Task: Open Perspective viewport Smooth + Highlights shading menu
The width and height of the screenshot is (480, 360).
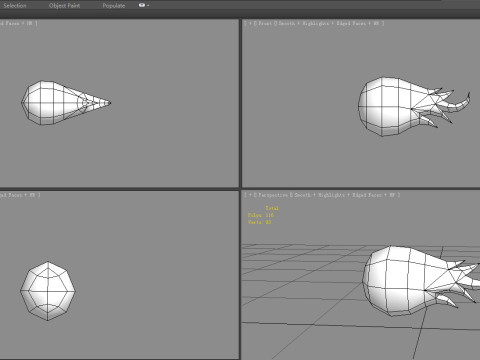Action: [319, 195]
